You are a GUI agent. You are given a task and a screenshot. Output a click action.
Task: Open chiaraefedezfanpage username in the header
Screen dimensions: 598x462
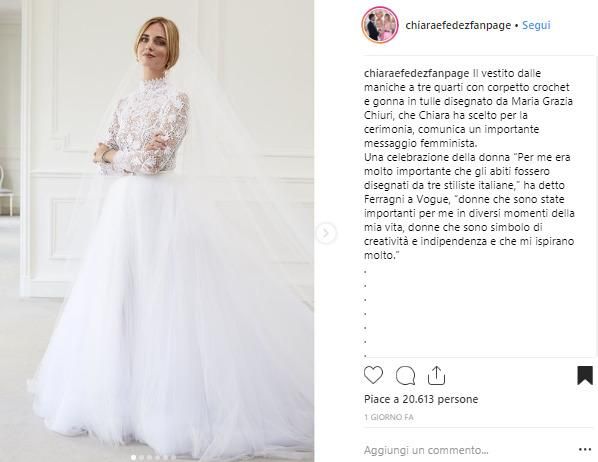coord(458,25)
